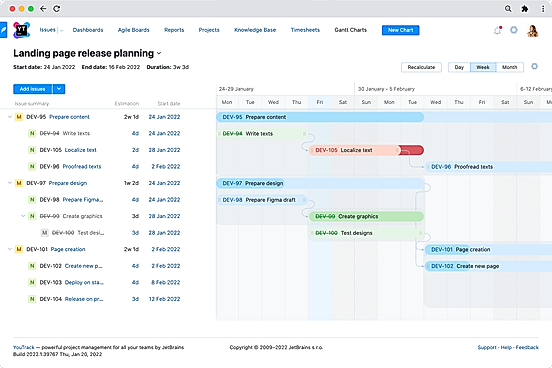Open Proofread texts issue link in list

point(82,167)
